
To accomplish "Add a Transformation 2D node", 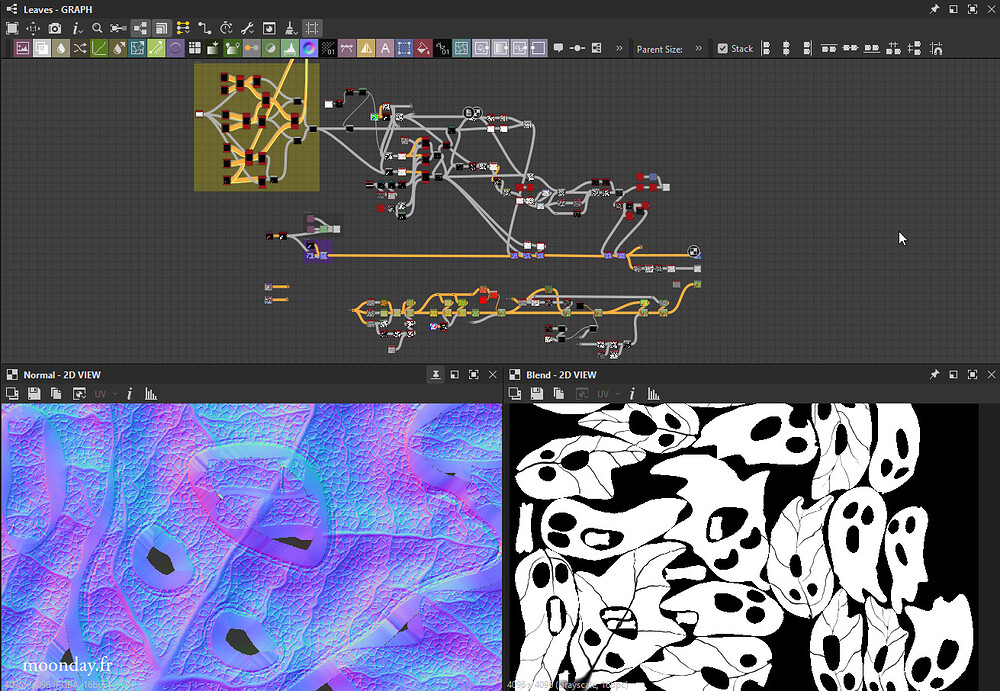I will pos(404,48).
